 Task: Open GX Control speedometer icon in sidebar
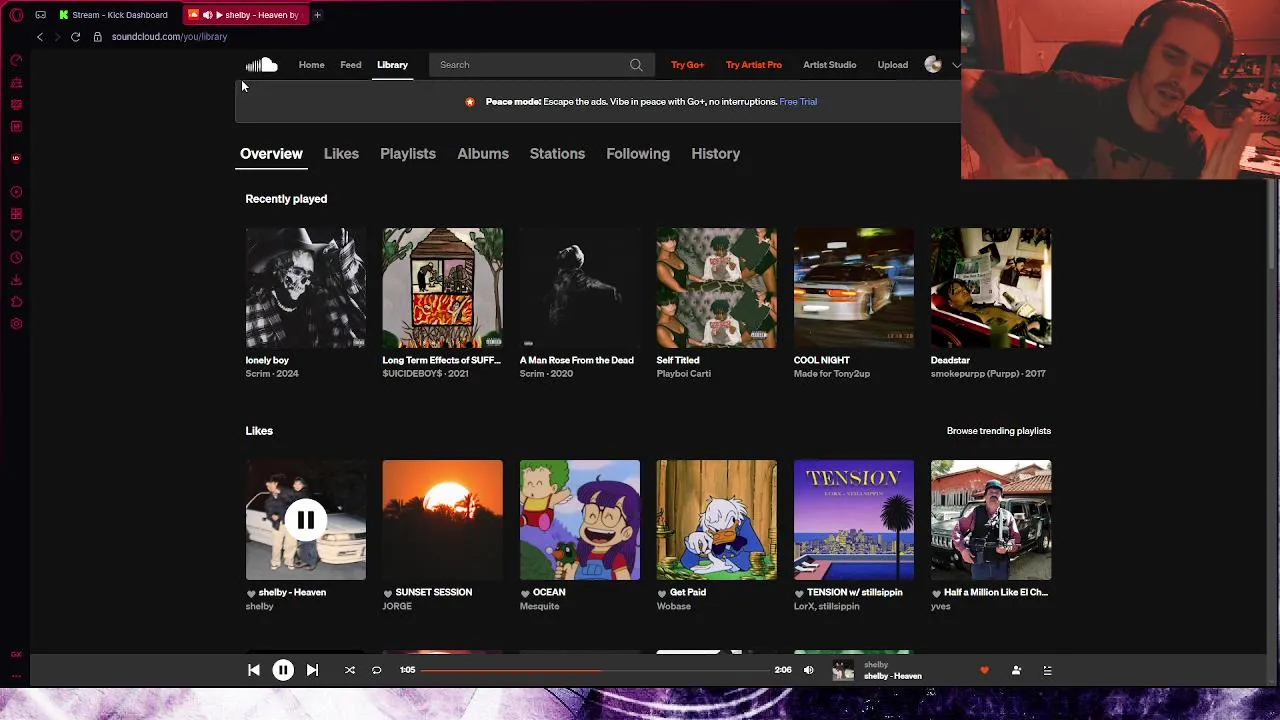pyautogui.click(x=16, y=60)
